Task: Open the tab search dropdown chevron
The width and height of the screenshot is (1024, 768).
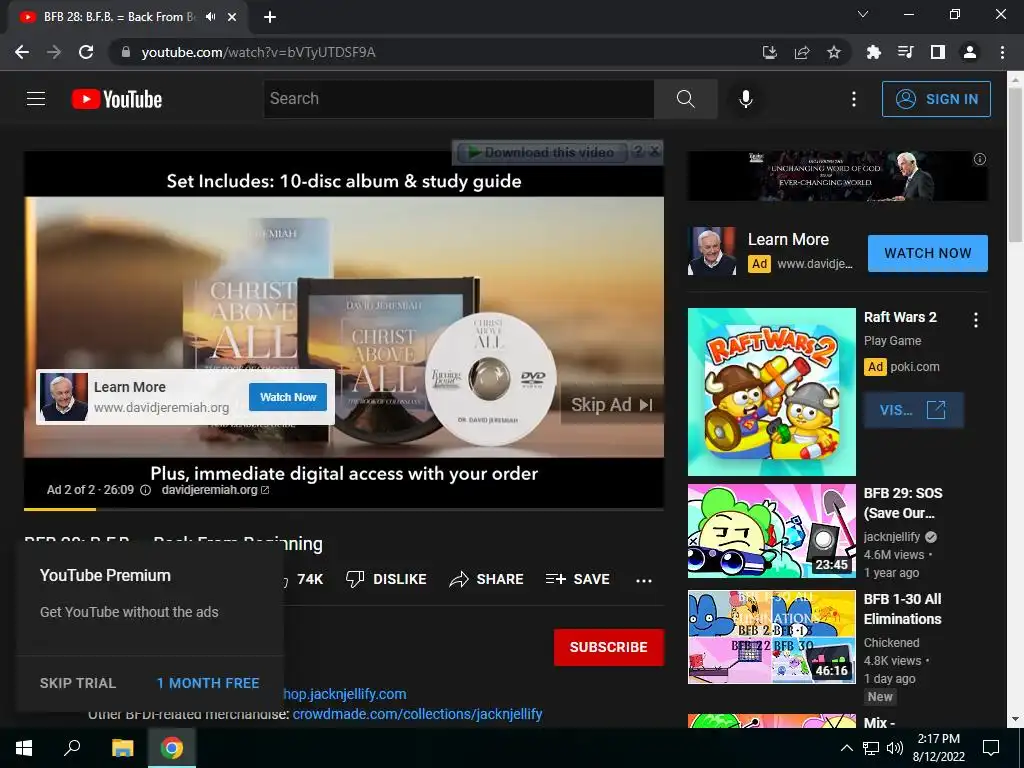Action: 863,14
